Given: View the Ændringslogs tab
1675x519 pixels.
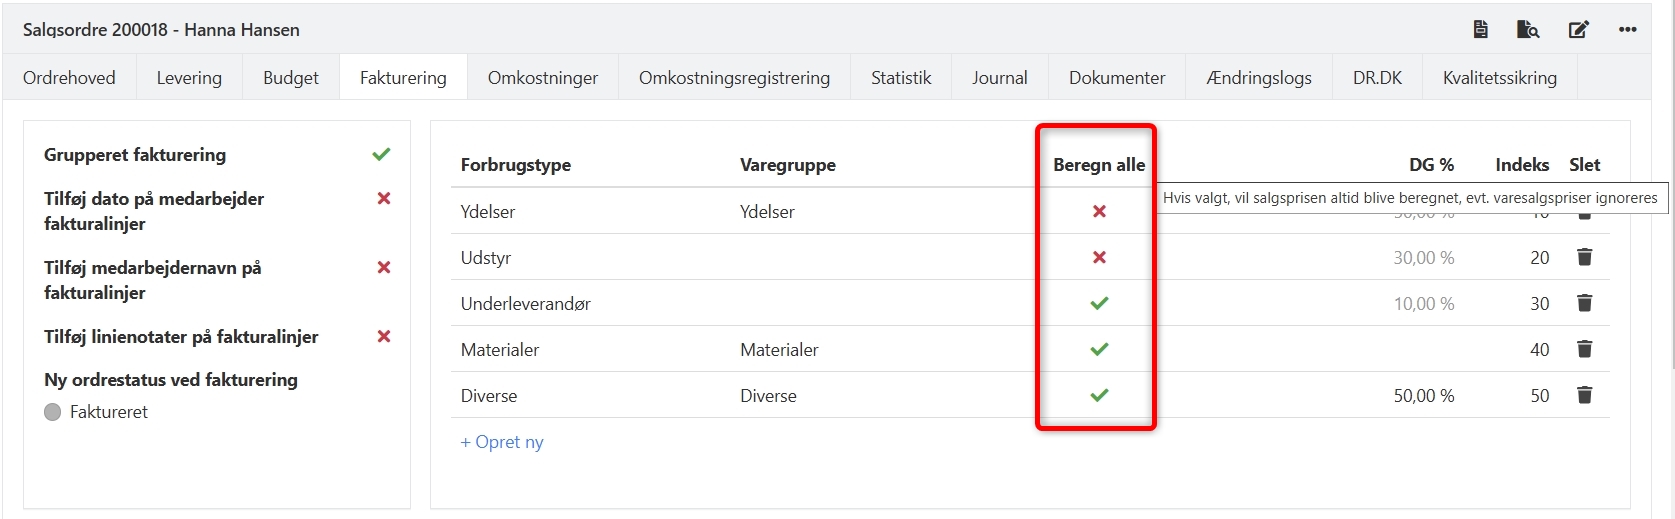Looking at the screenshot, I should 1259,77.
